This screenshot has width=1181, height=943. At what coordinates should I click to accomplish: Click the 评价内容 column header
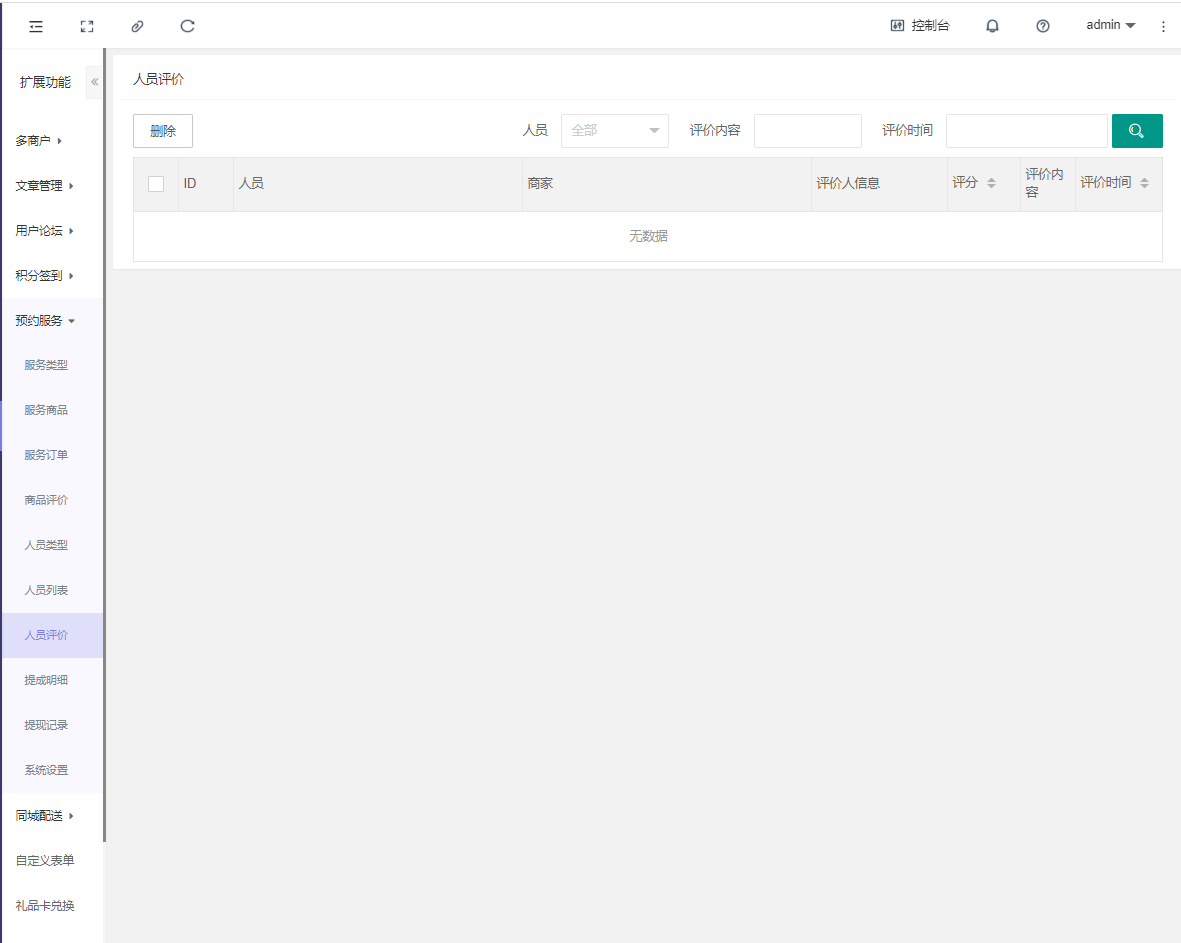tap(1048, 184)
